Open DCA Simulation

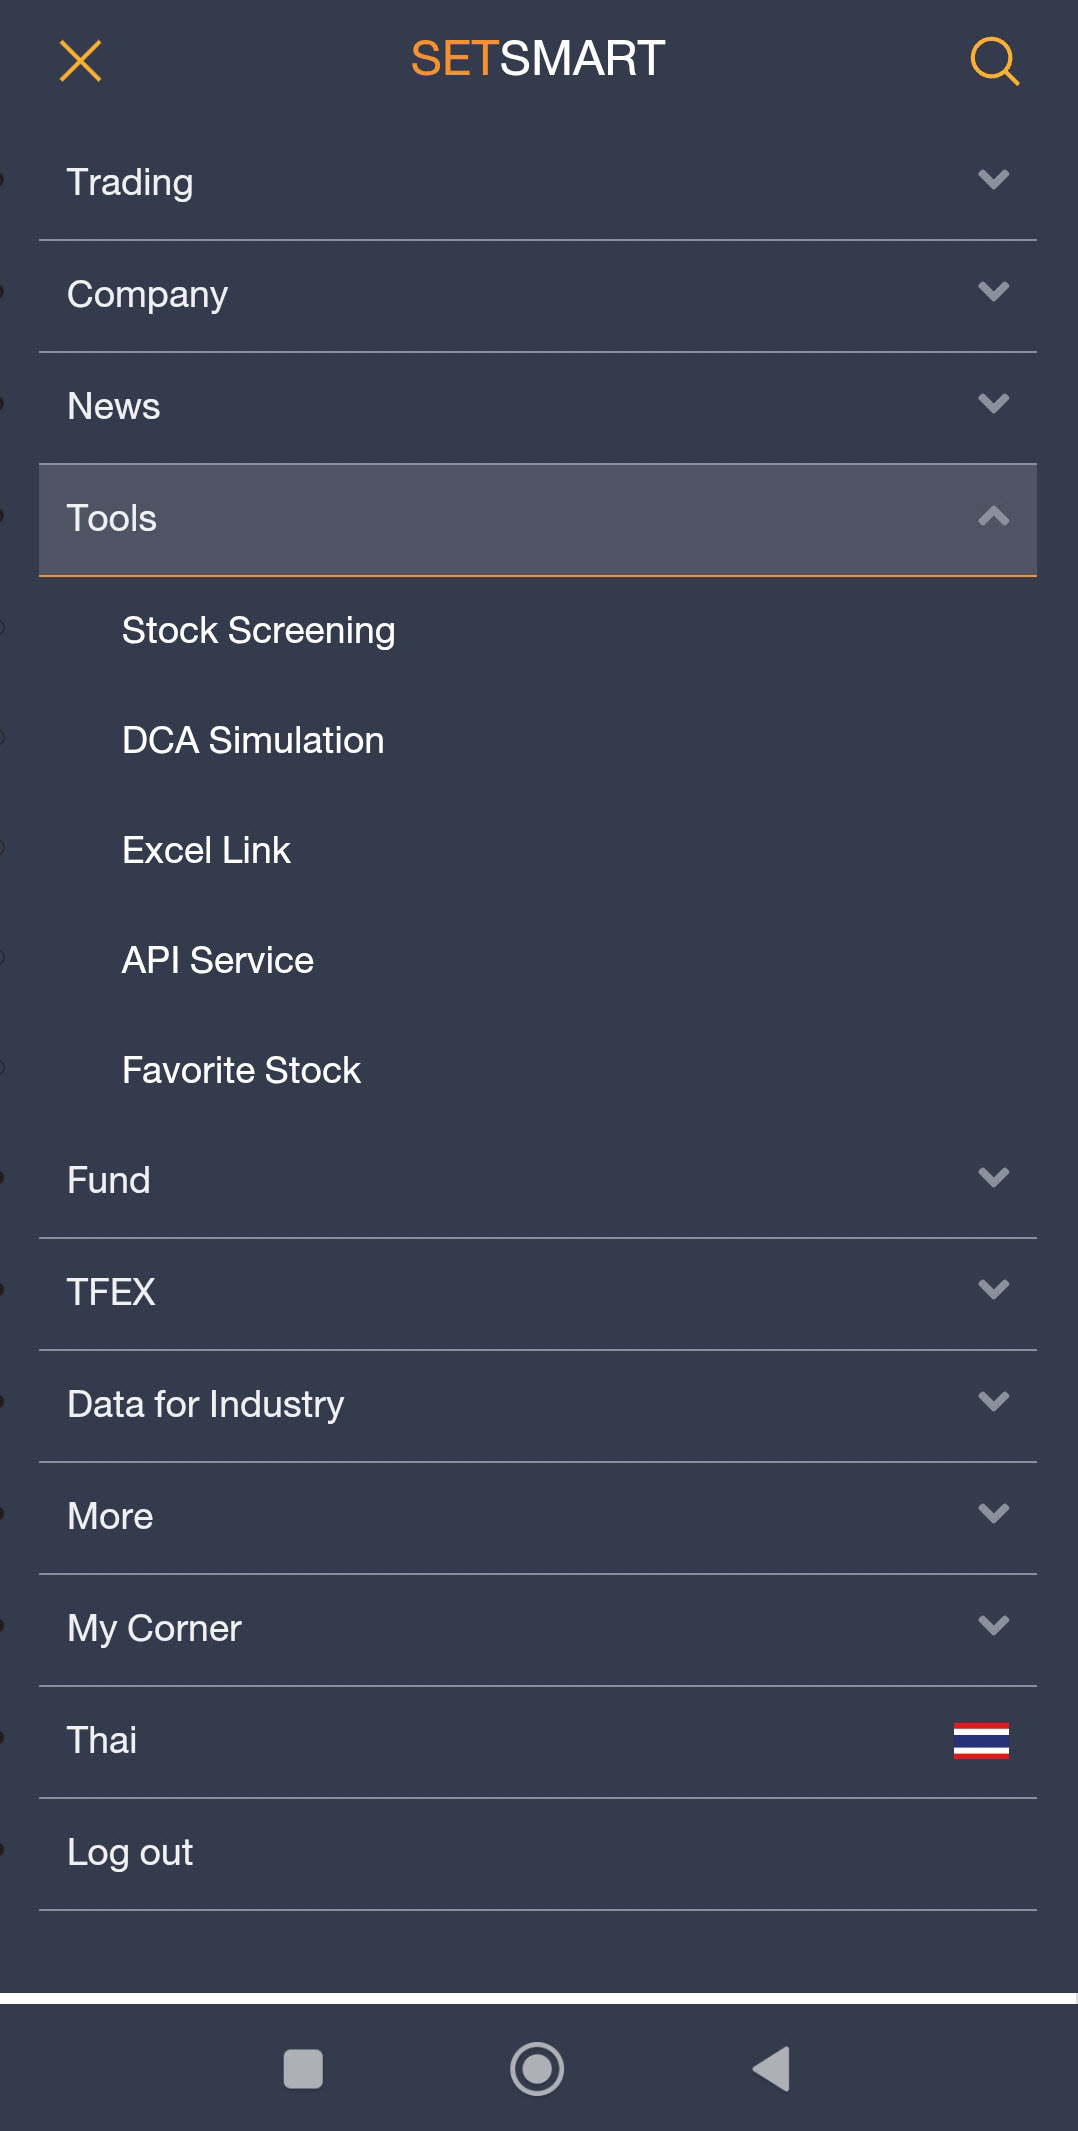pos(253,741)
